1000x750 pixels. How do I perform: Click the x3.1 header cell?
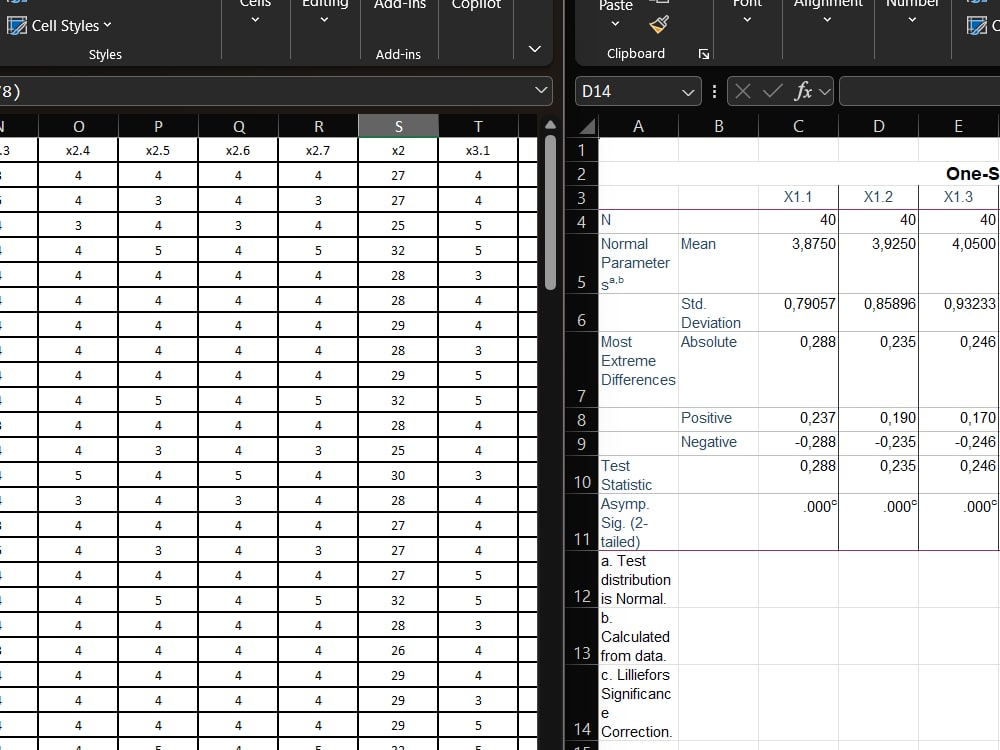pyautogui.click(x=478, y=151)
